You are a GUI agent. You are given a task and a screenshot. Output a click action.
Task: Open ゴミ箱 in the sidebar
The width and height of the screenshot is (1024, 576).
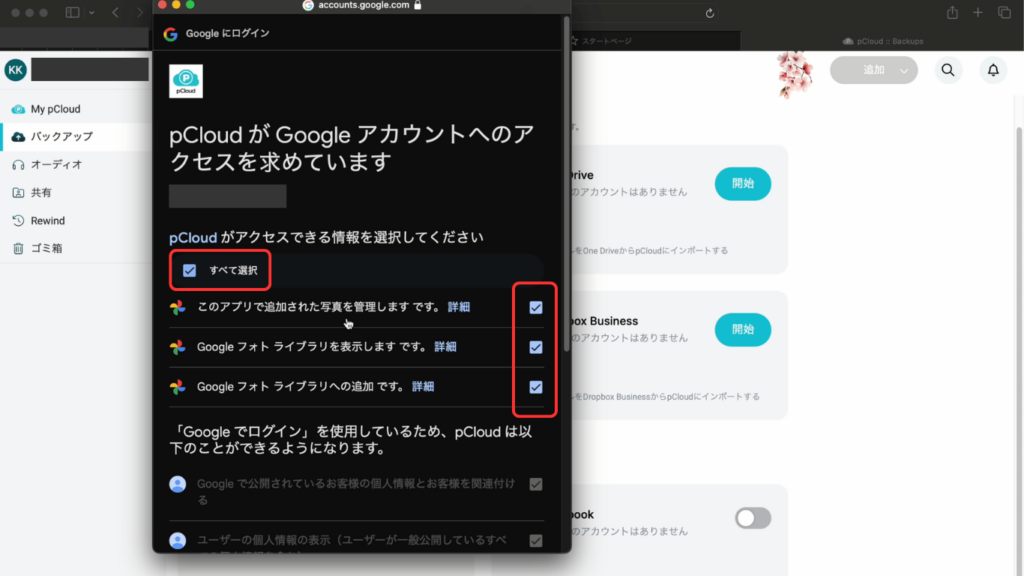pyautogui.click(x=46, y=248)
